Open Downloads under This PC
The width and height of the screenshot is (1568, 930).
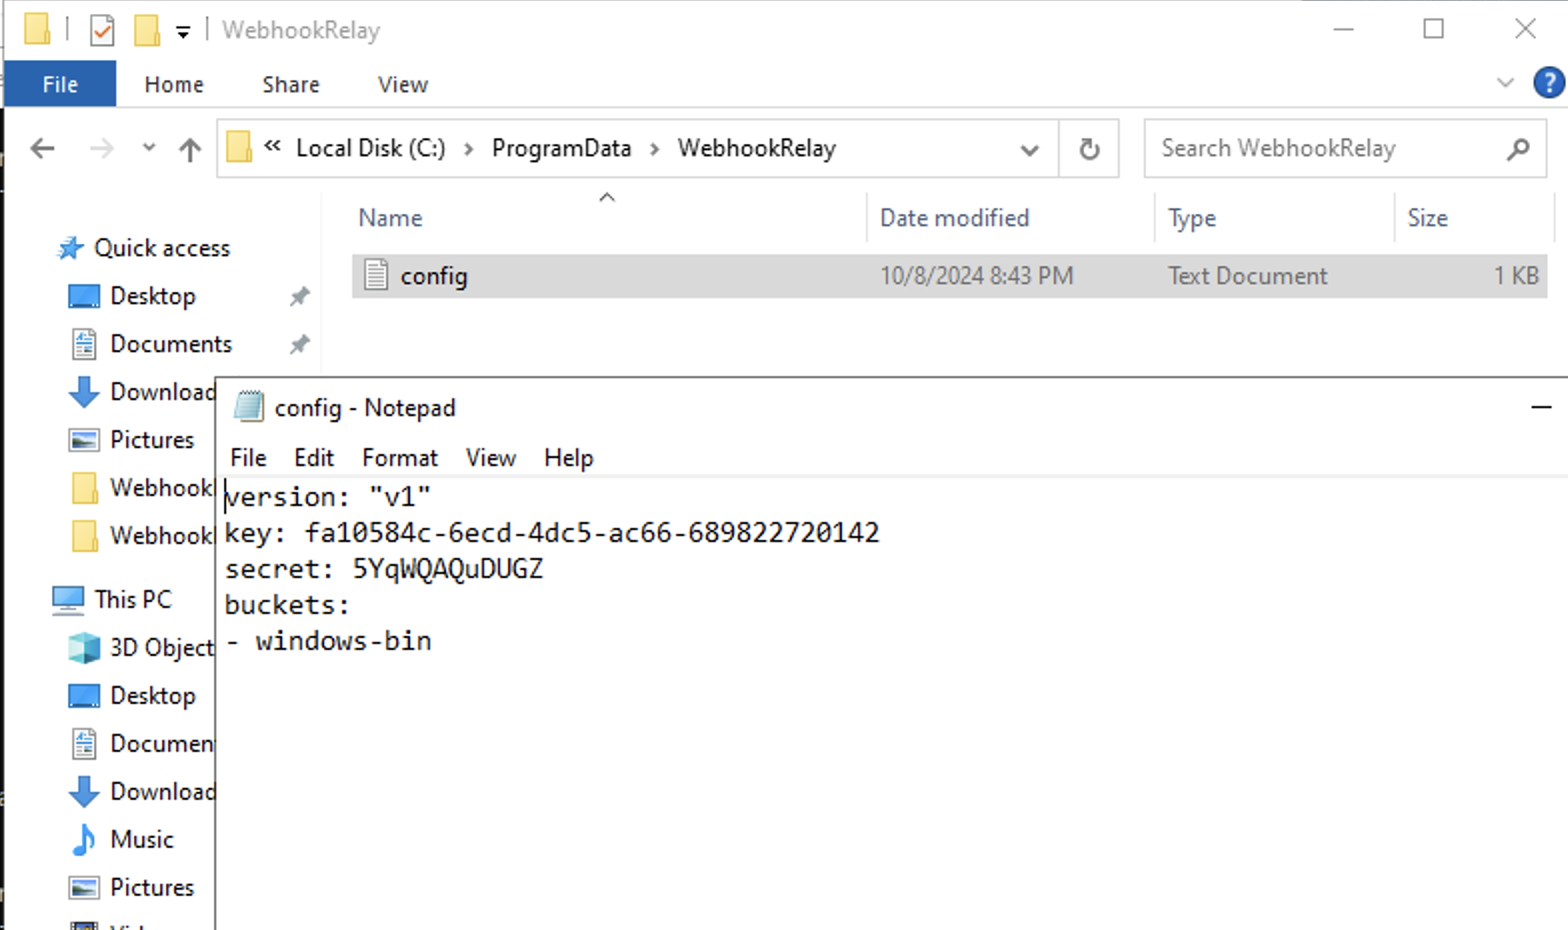[162, 792]
